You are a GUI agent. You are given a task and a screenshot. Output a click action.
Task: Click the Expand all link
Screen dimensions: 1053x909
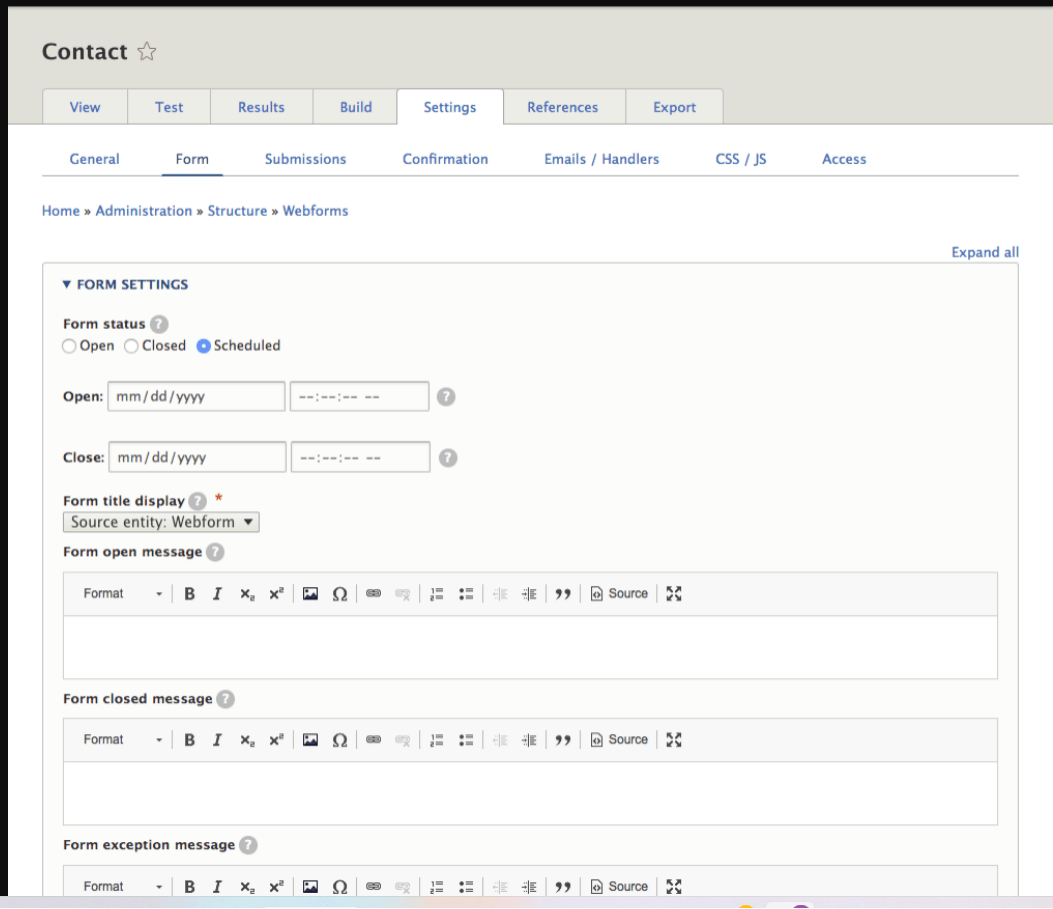click(984, 252)
